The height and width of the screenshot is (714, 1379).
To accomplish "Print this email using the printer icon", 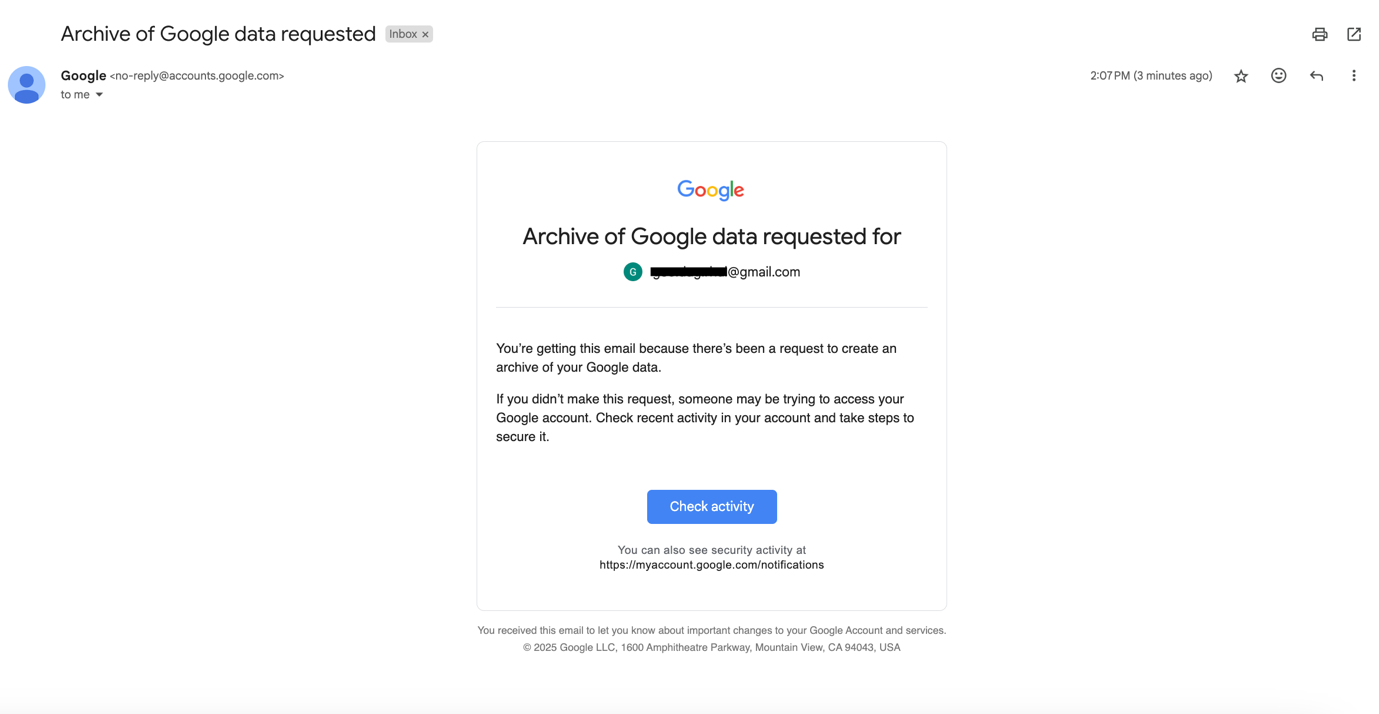I will pos(1319,34).
